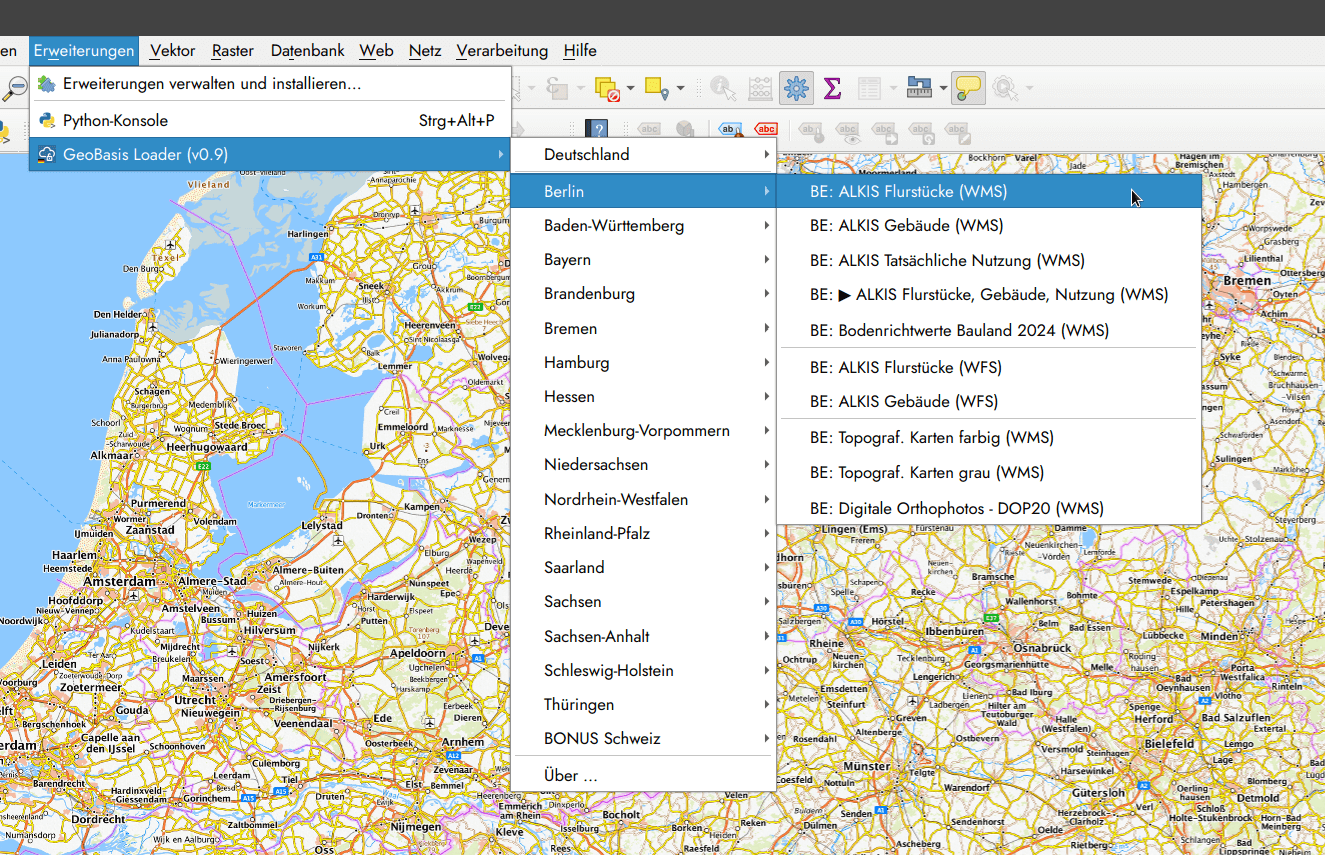Select the Zoom Out magnifier tool
The width and height of the screenshot is (1325, 855).
point(14,87)
